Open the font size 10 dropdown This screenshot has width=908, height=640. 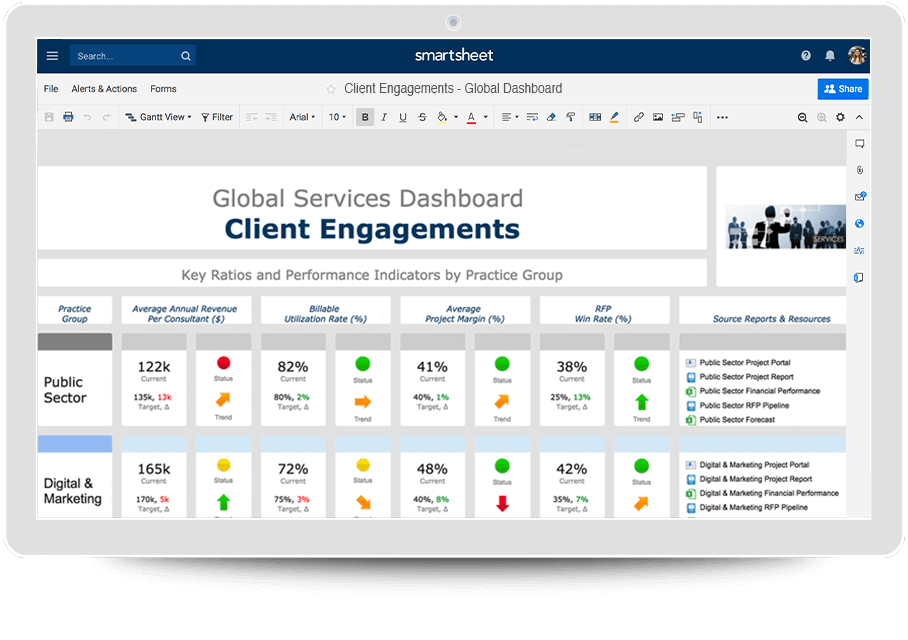point(338,117)
